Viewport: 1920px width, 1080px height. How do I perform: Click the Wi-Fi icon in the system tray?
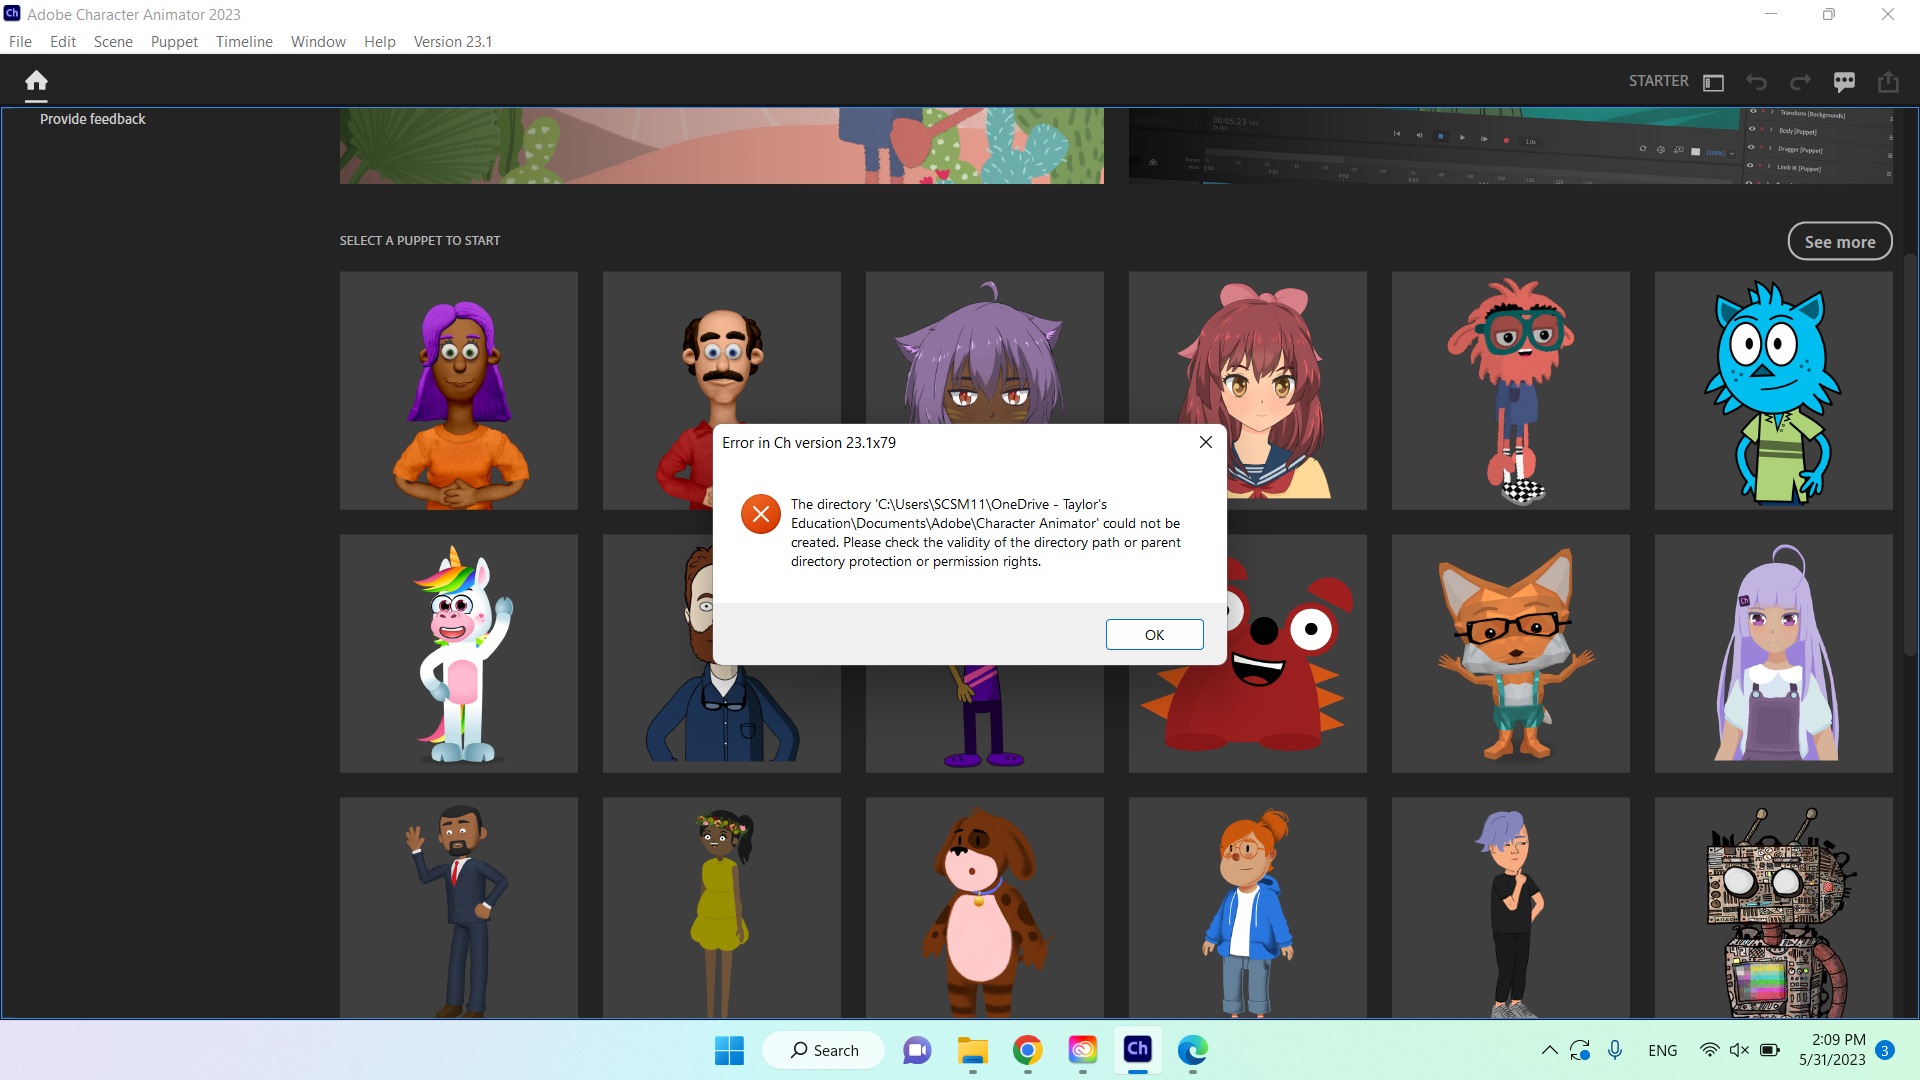1708,1050
